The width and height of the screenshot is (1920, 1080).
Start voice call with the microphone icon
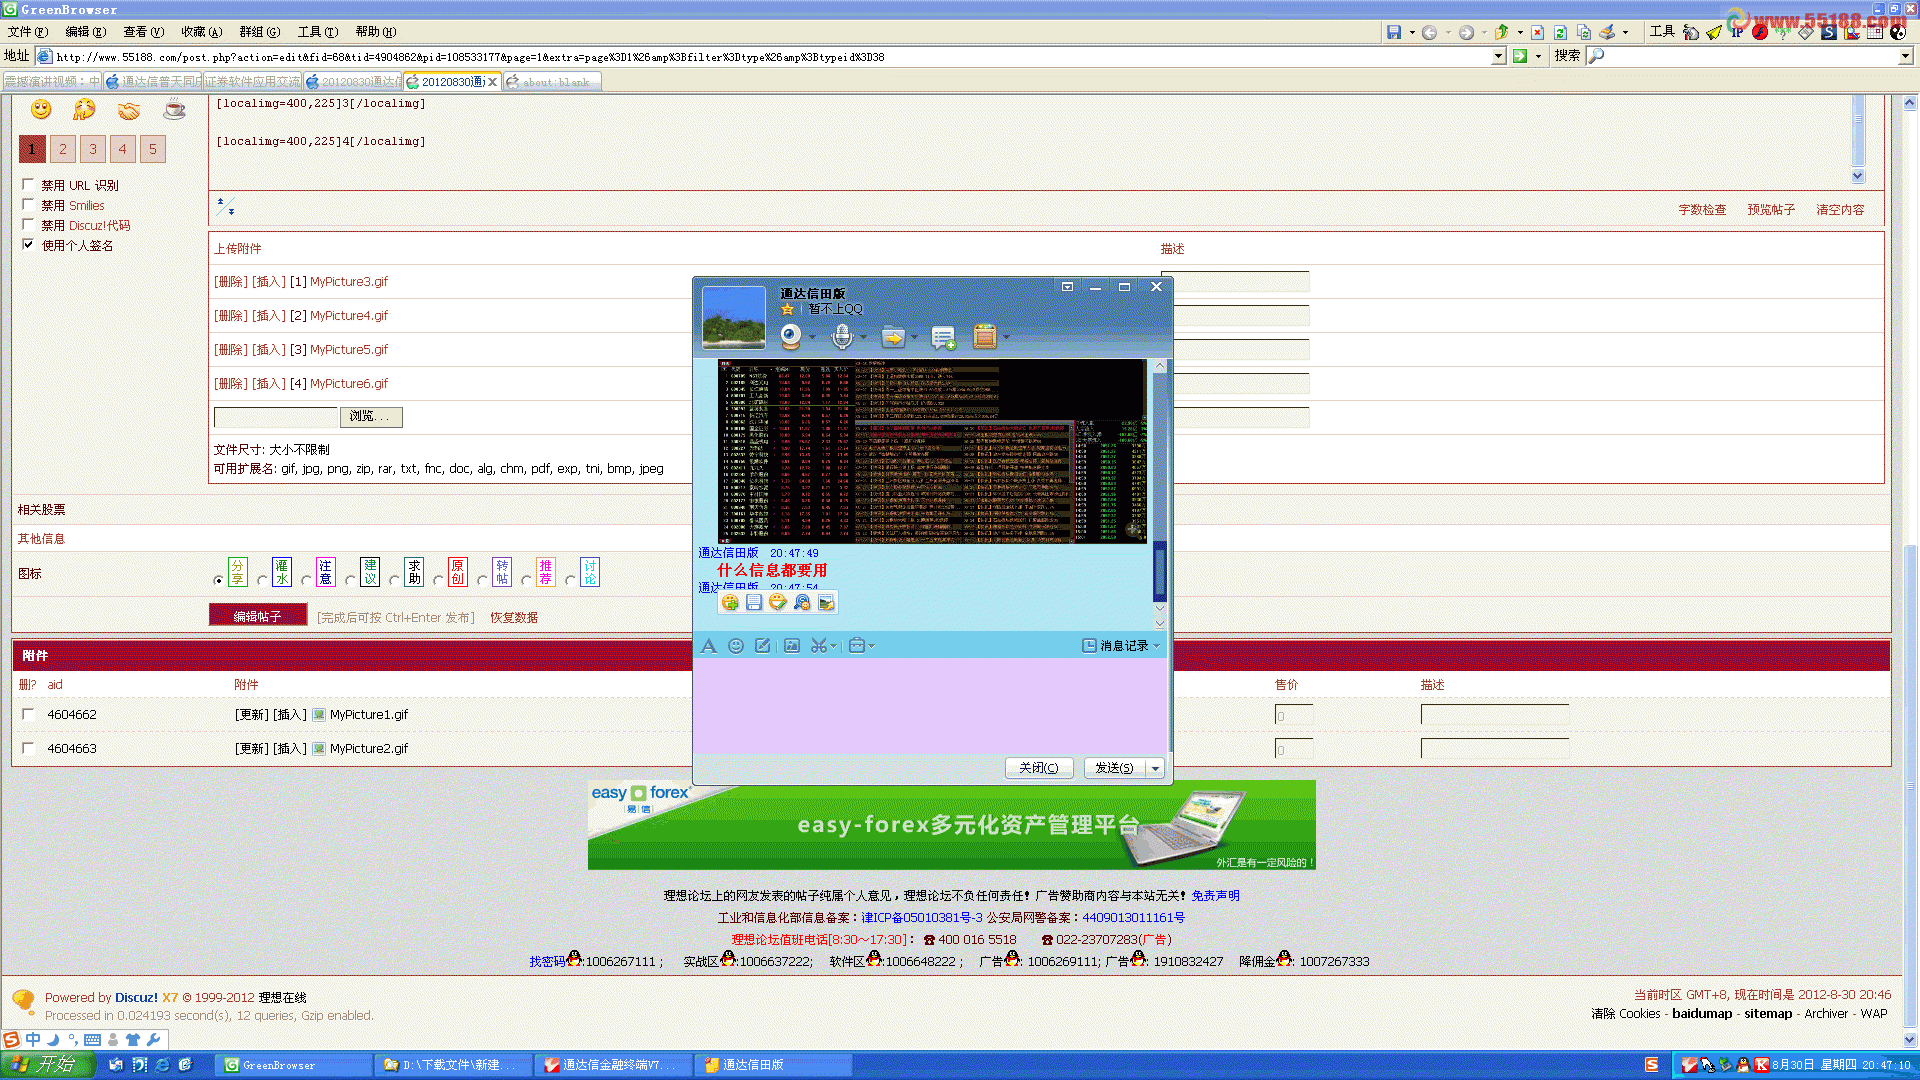842,337
